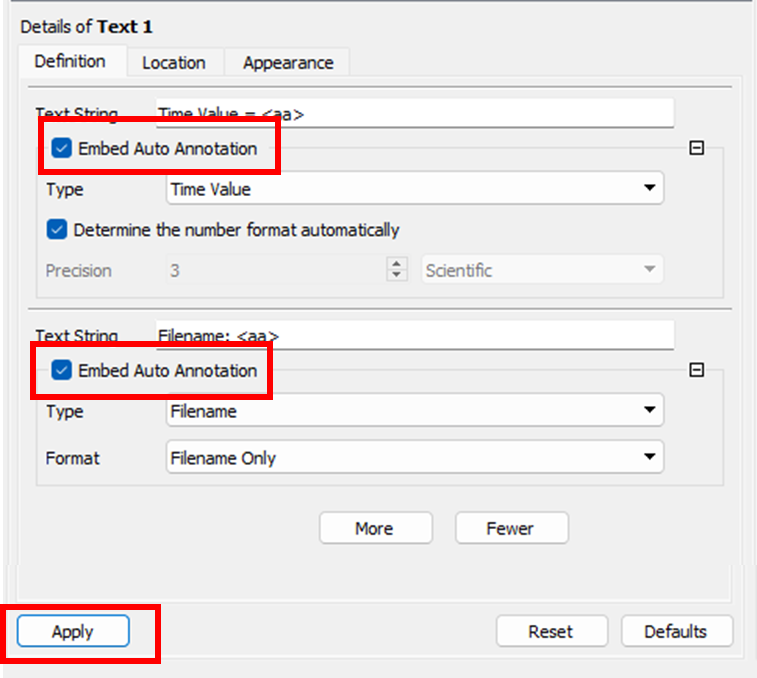Switch to the Location tab

(174, 63)
